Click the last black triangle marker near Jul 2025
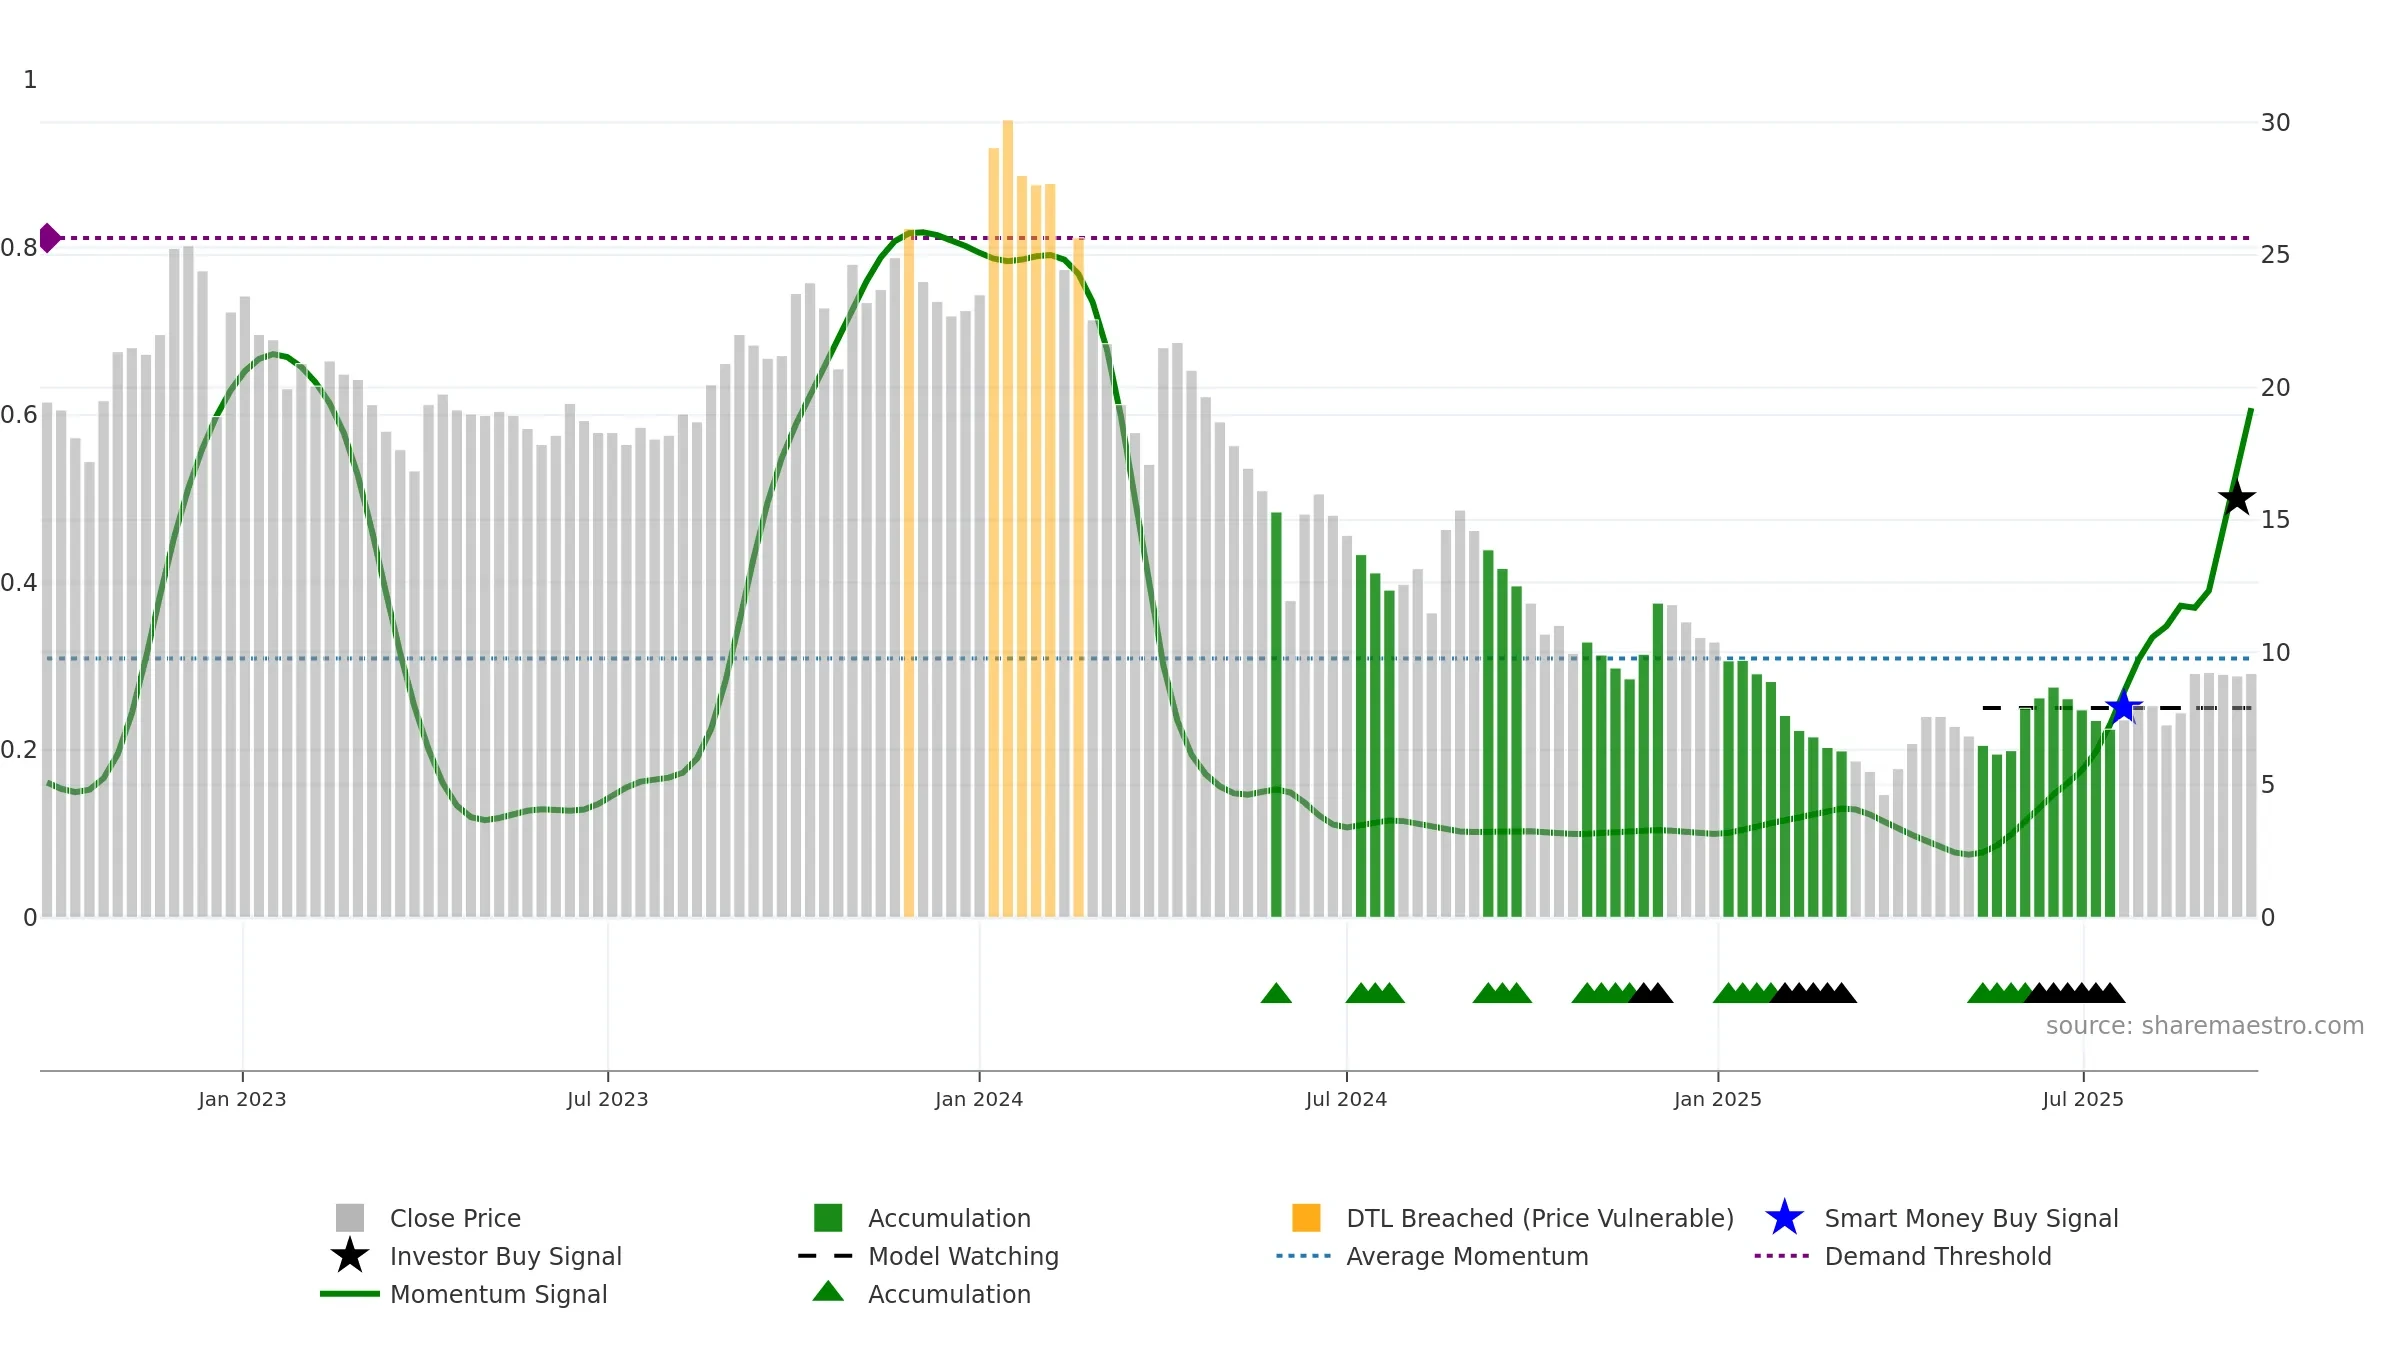 pos(2110,993)
